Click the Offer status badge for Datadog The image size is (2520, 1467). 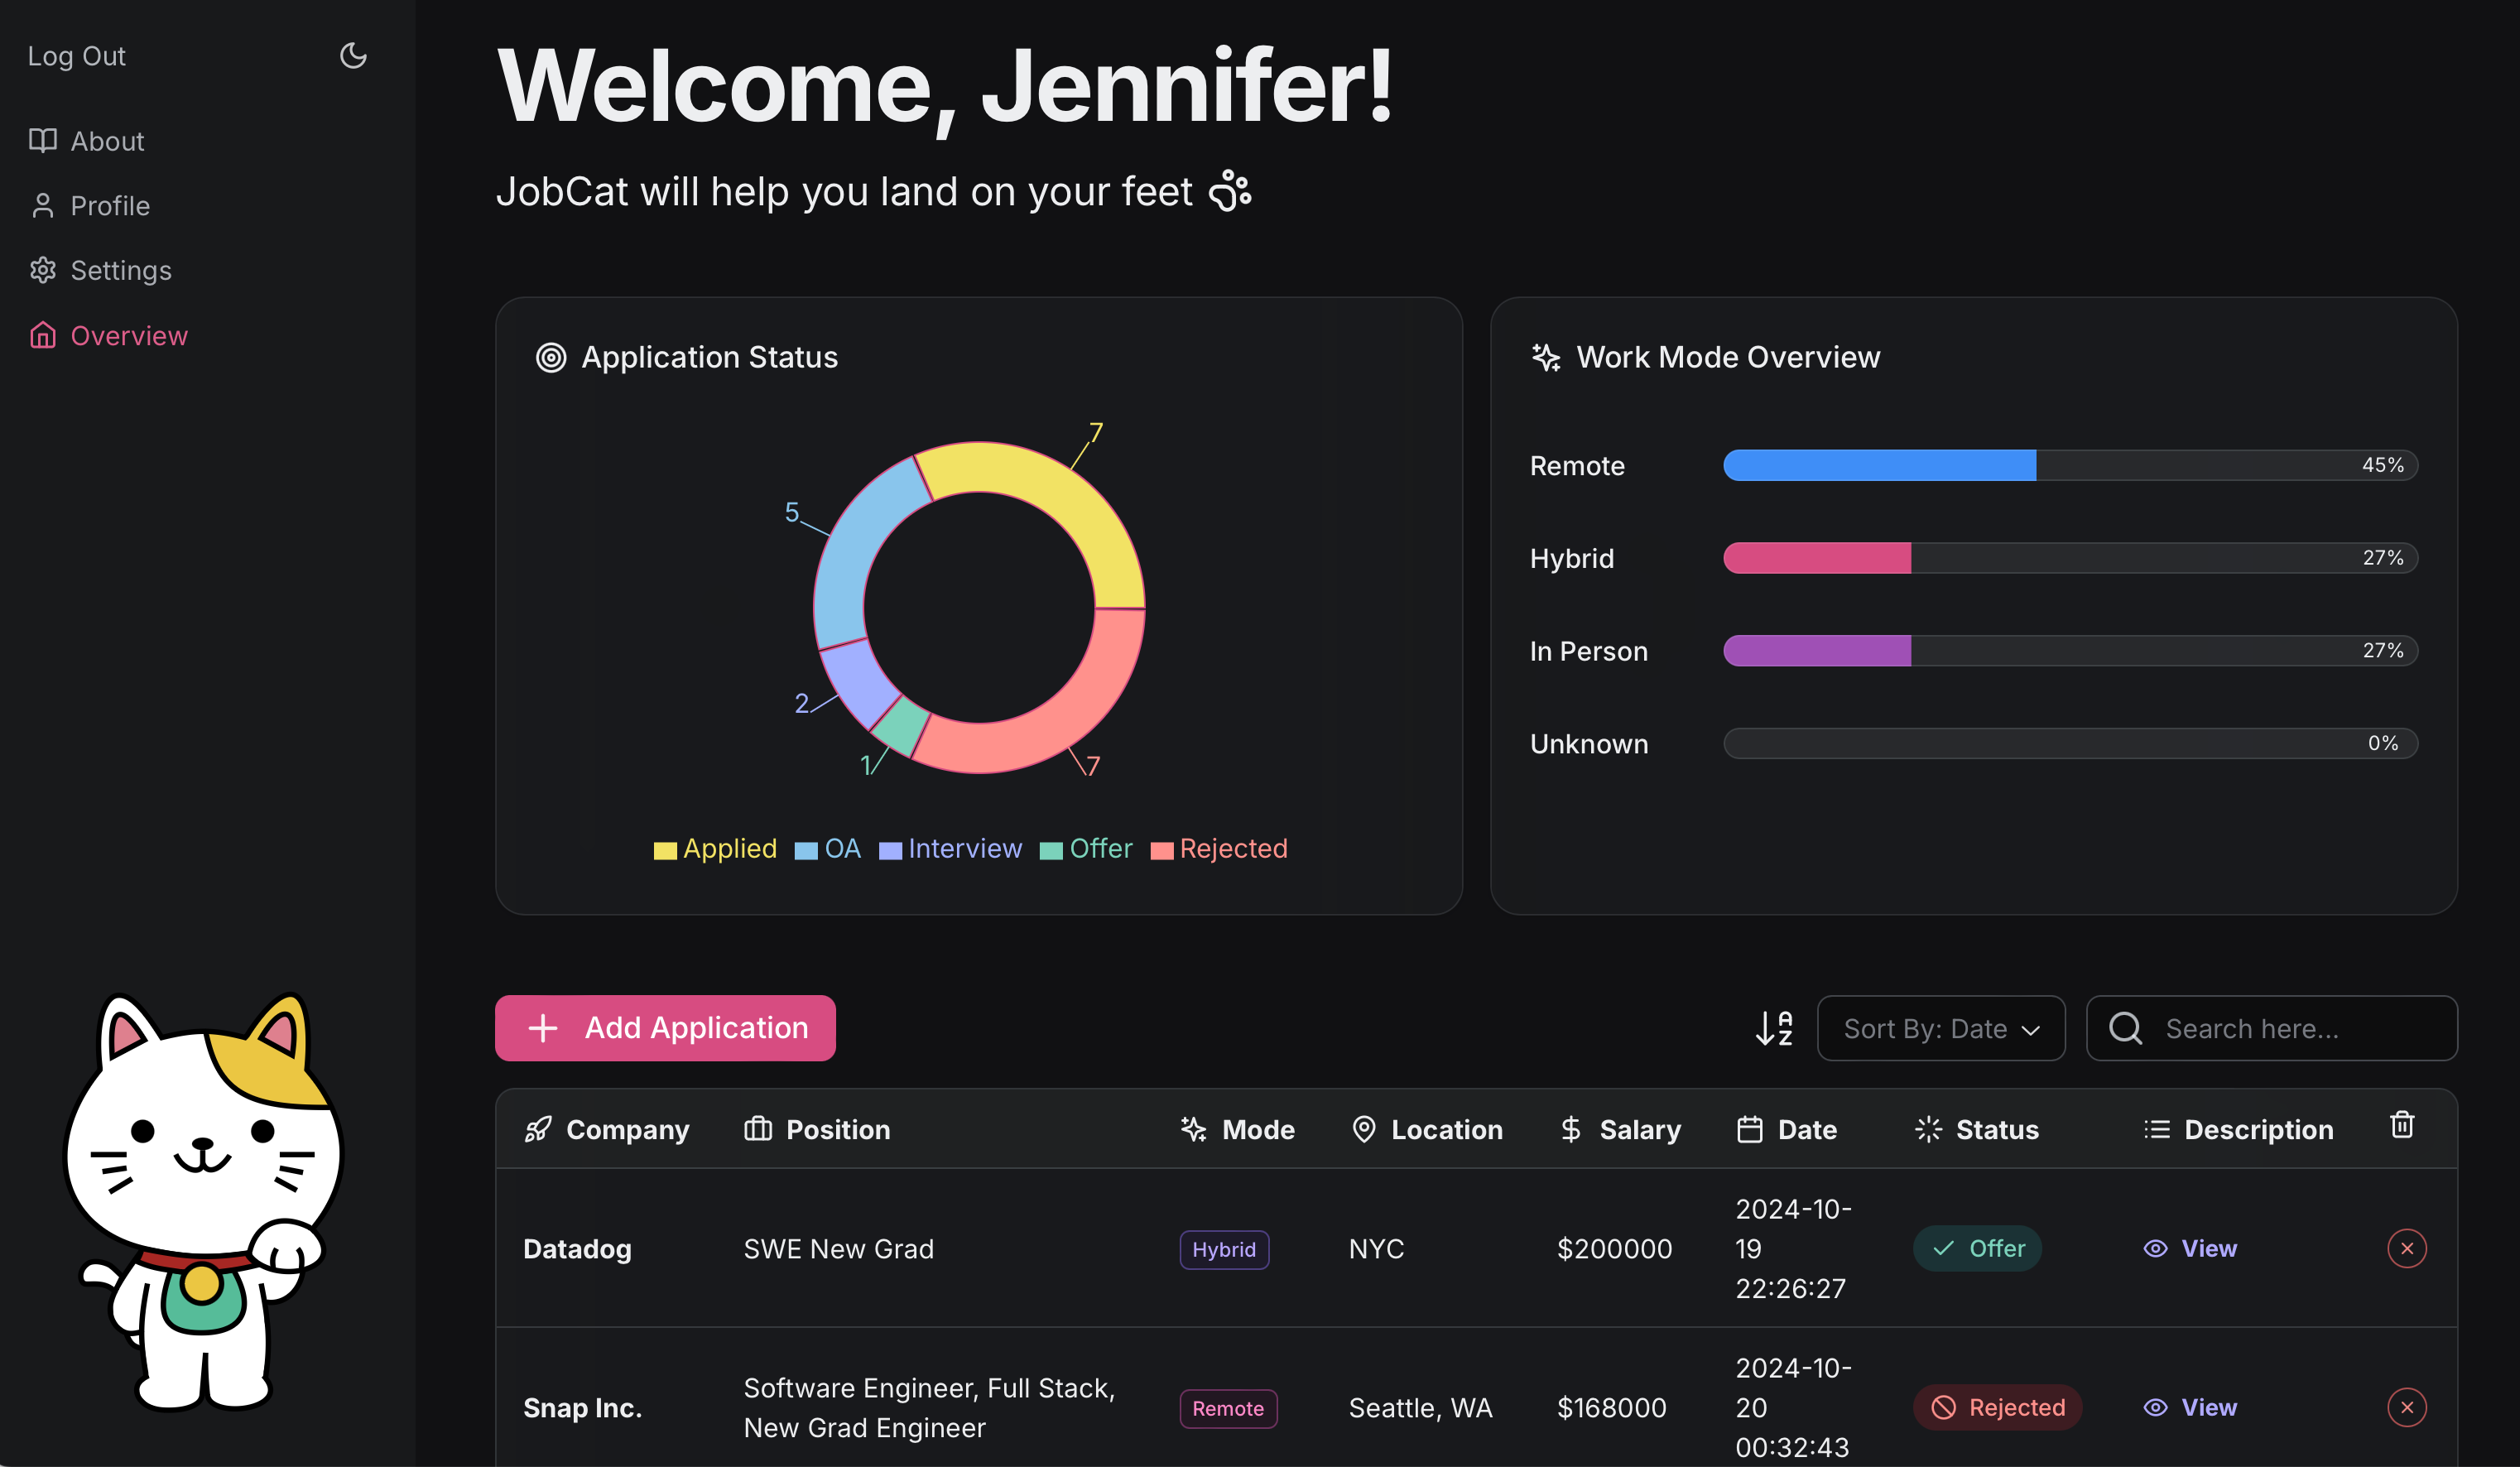pyautogui.click(x=1977, y=1248)
